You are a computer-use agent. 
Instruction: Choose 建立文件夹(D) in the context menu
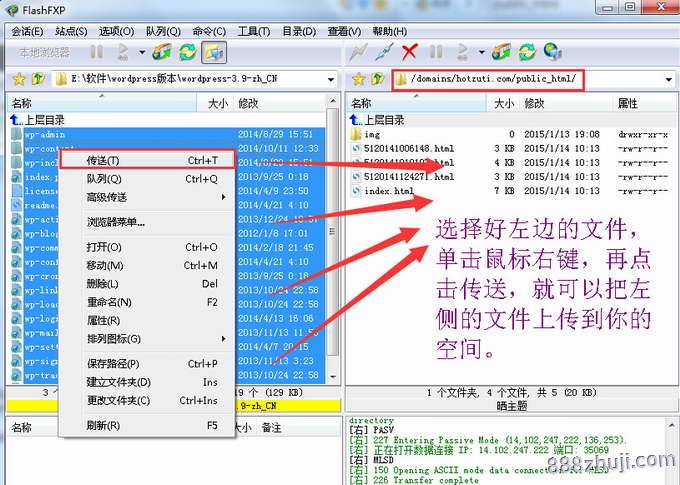[147, 382]
